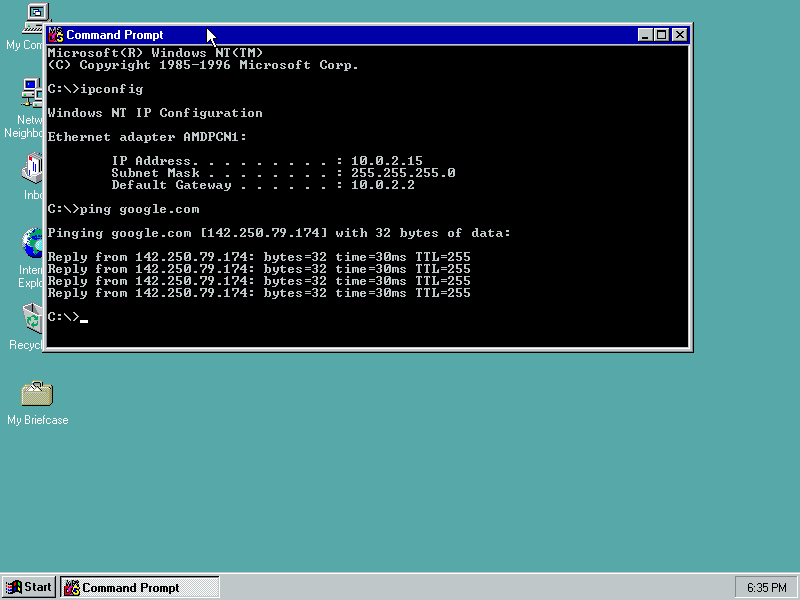The width and height of the screenshot is (800, 600).
Task: Open the Start menu
Action: 28,587
